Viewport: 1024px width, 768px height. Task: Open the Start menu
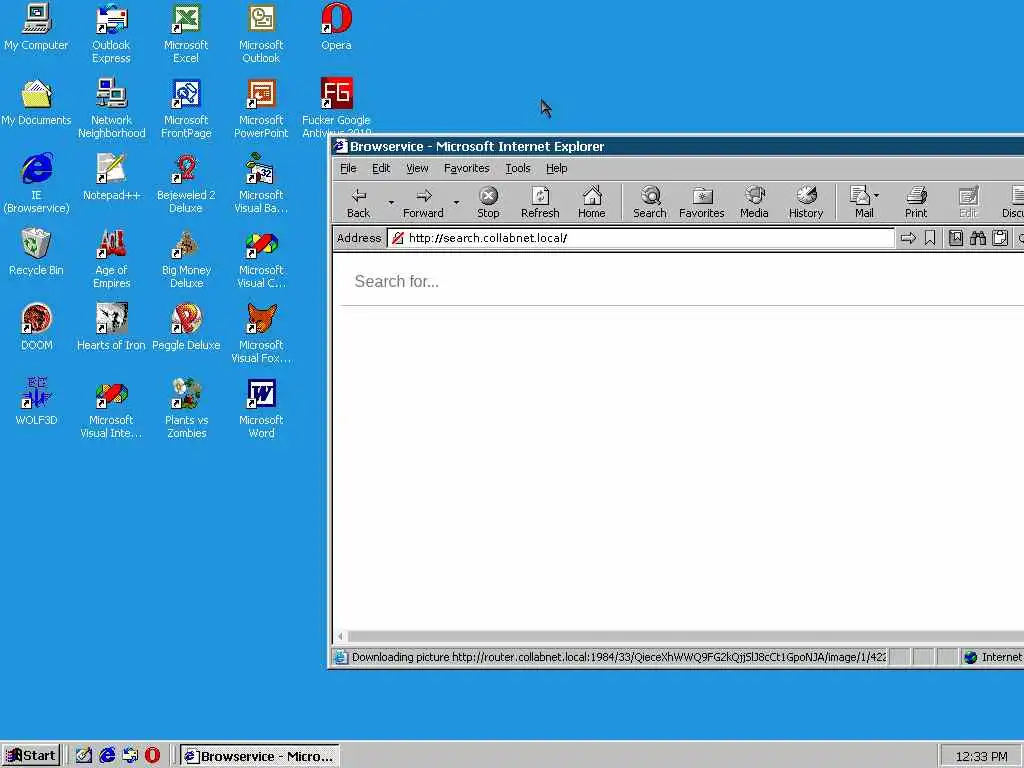[x=31, y=756]
